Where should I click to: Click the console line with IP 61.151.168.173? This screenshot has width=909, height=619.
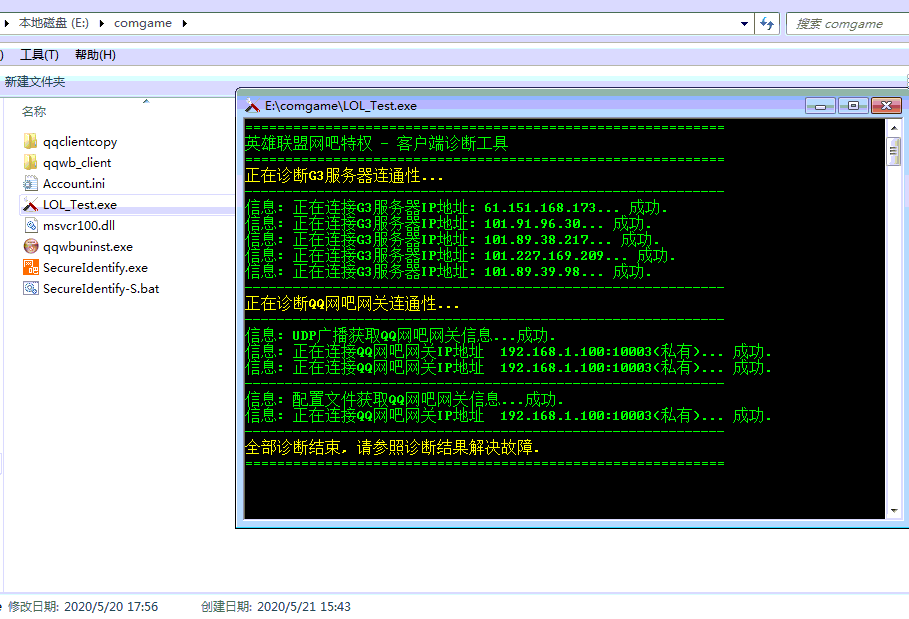[x=457, y=207]
